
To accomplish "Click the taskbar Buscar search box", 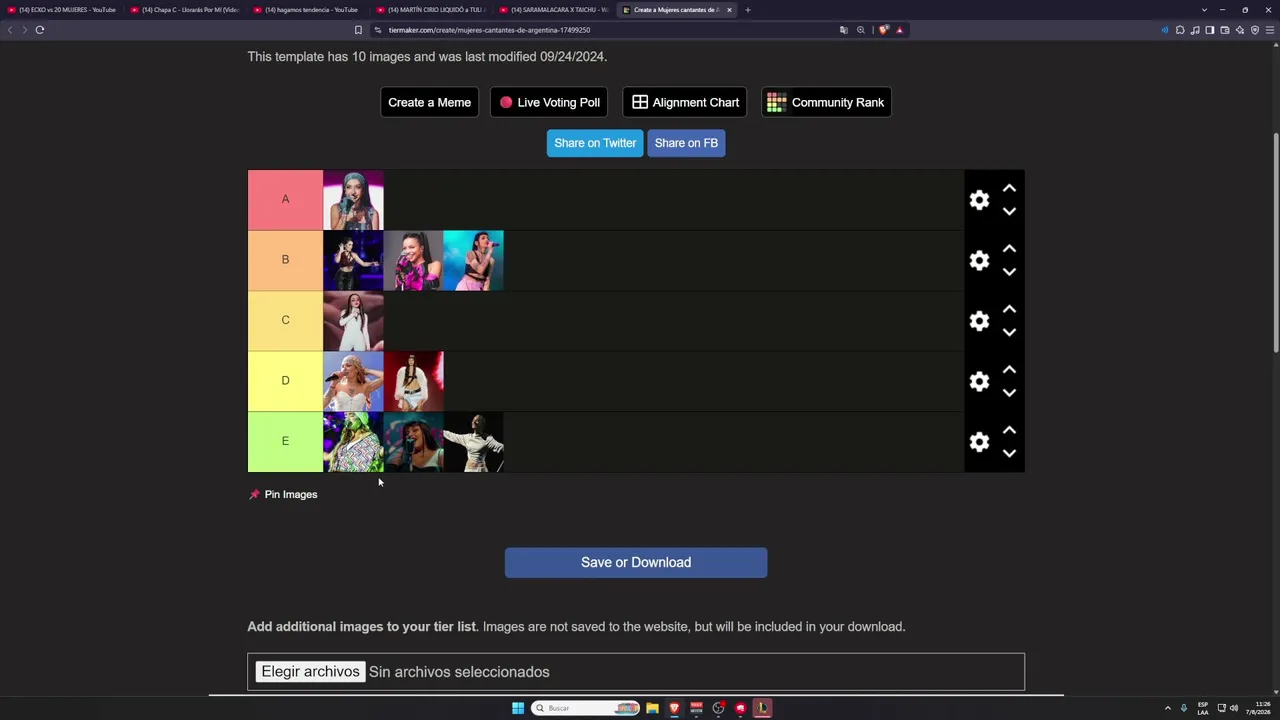I will (x=586, y=708).
